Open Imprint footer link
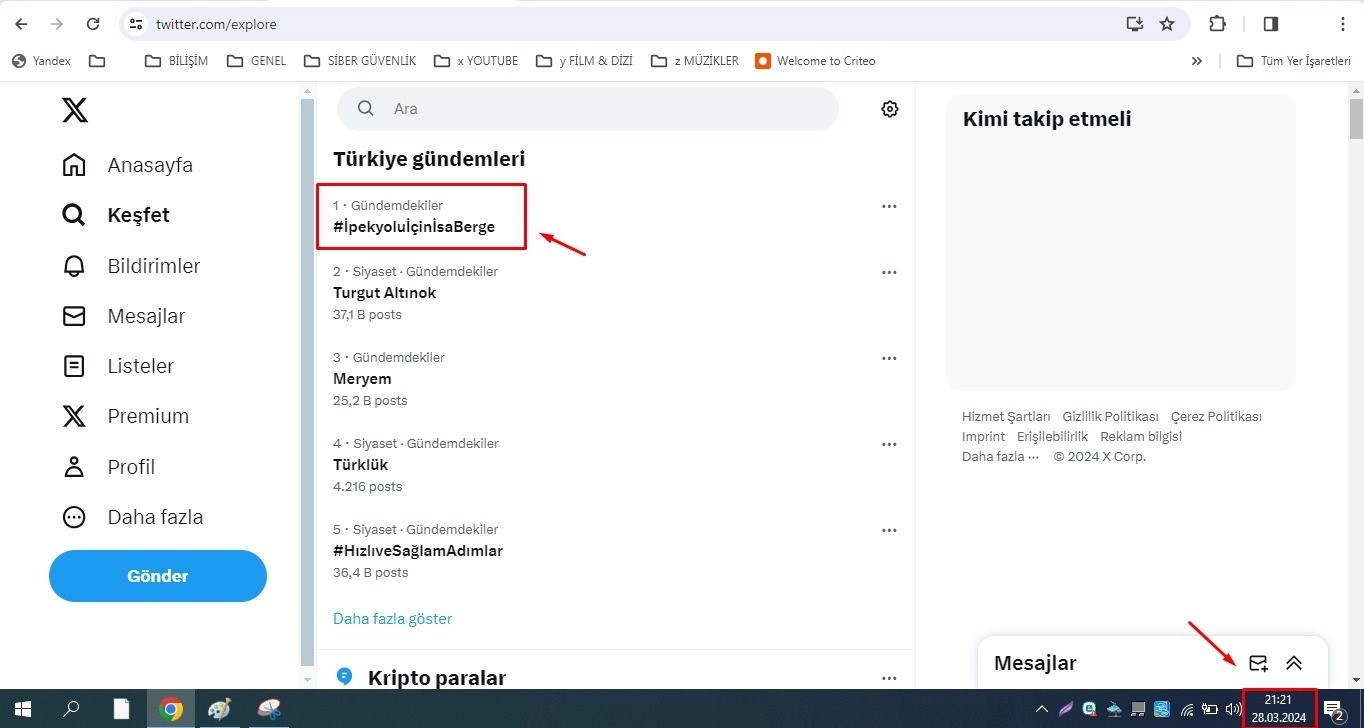The height and width of the screenshot is (728, 1364). (x=983, y=436)
